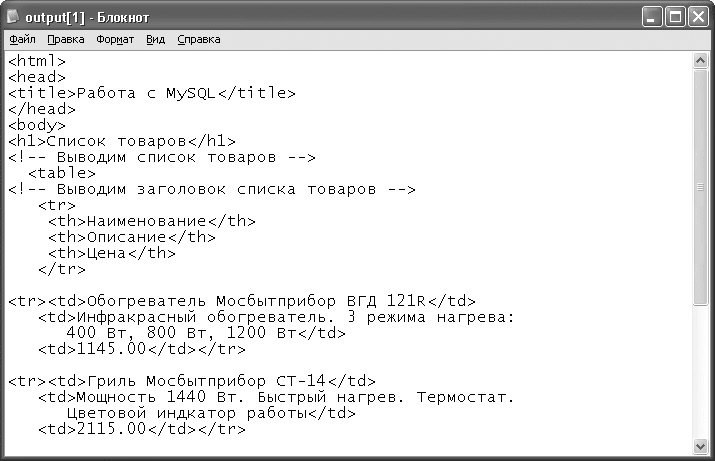The height and width of the screenshot is (461, 715).
Task: Click the output[1] - Блокнот title bar
Action: click(x=319, y=17)
